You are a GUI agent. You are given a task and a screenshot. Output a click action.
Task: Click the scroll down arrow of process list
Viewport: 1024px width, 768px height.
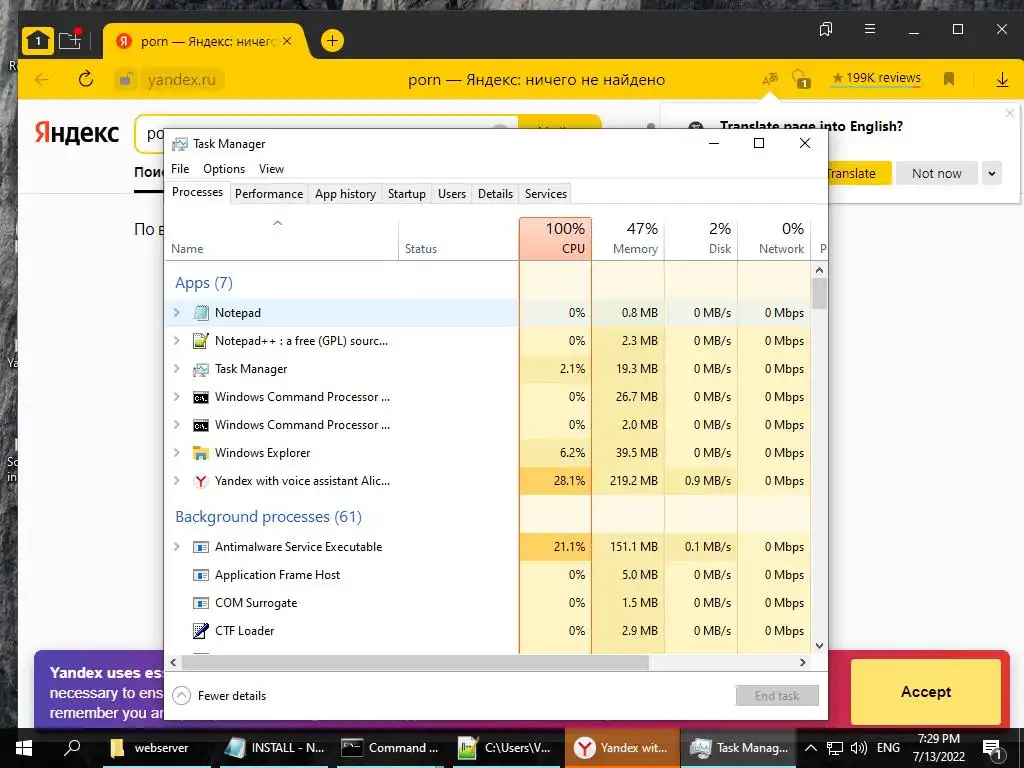tap(820, 646)
